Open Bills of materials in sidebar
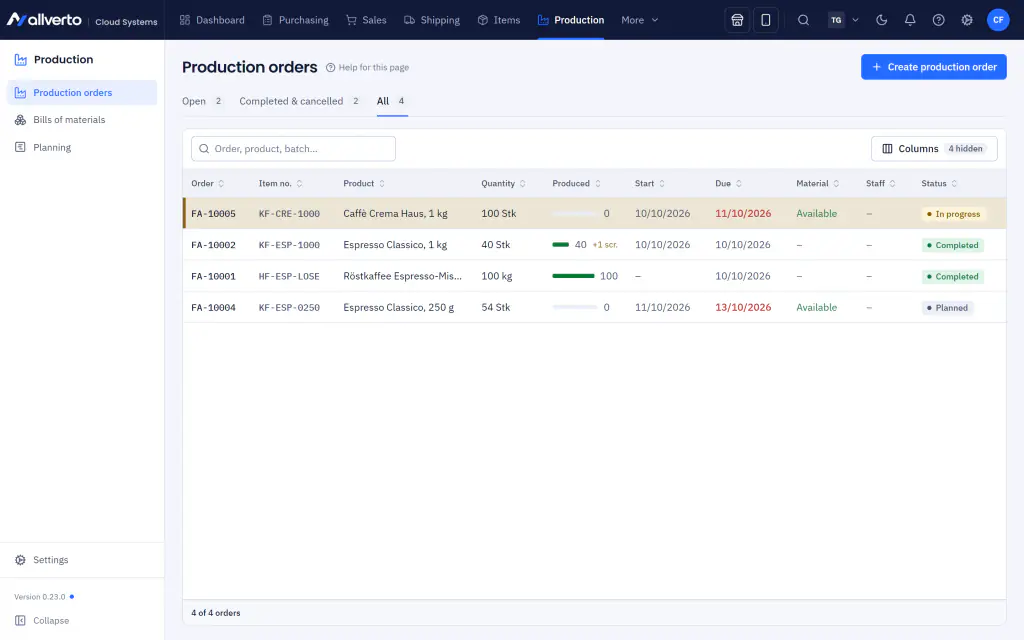1024x640 pixels. click(x=82, y=120)
